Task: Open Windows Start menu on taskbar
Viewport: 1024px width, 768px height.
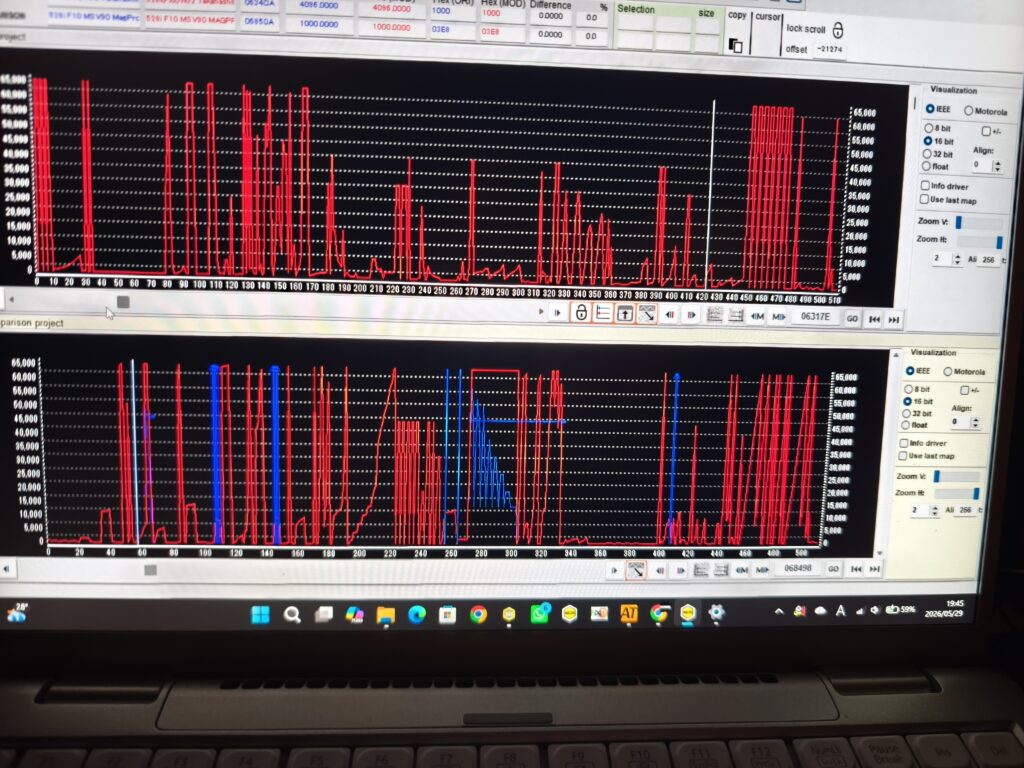Action: (x=261, y=615)
